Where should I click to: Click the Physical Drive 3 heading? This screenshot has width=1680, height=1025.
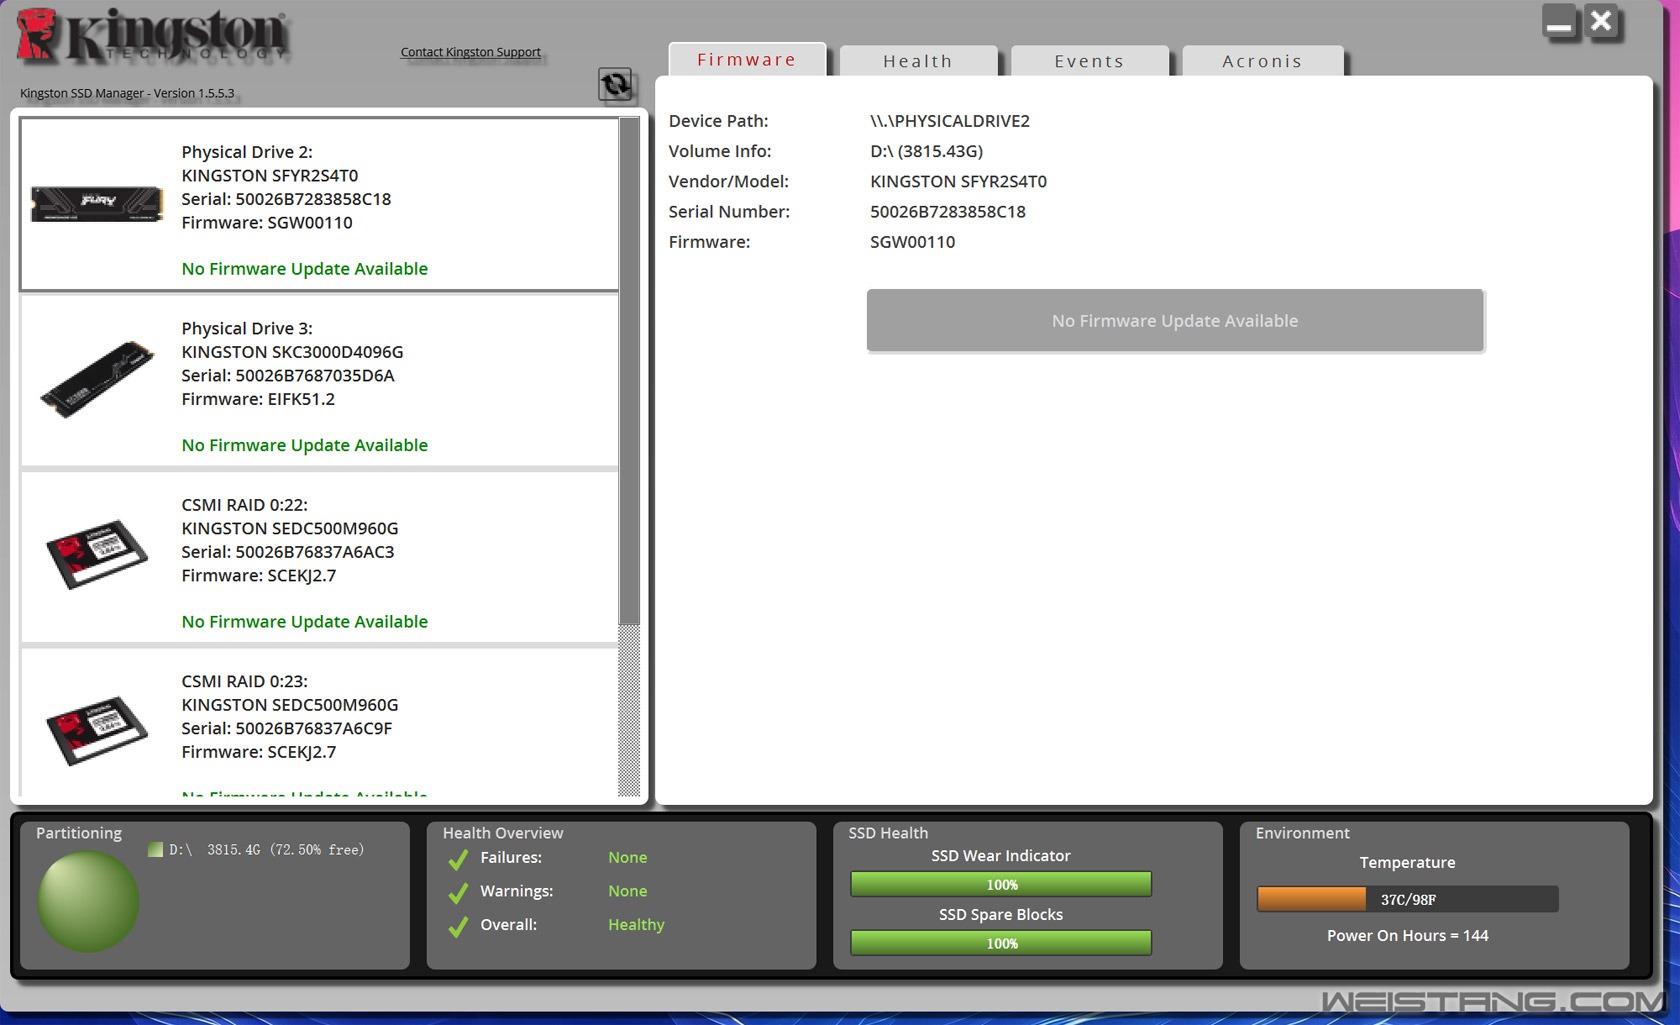point(247,328)
